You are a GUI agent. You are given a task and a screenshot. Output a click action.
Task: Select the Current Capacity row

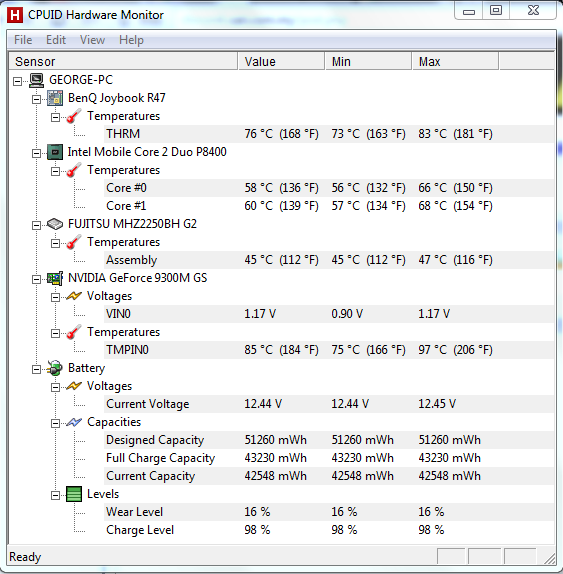point(329,476)
